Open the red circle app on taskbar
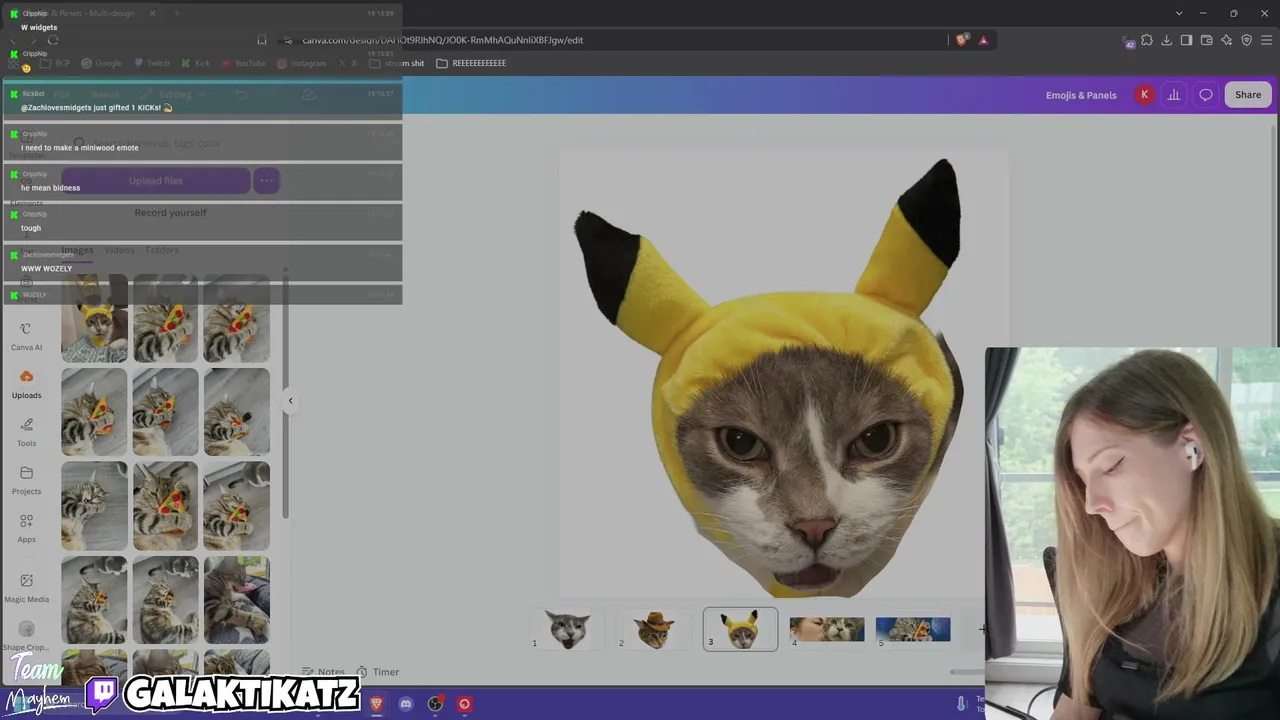 pyautogui.click(x=464, y=704)
